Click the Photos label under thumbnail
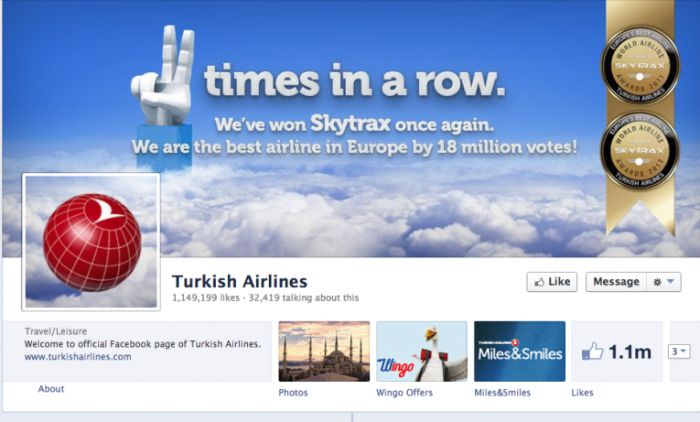Image resolution: width=700 pixels, height=422 pixels. click(x=293, y=393)
